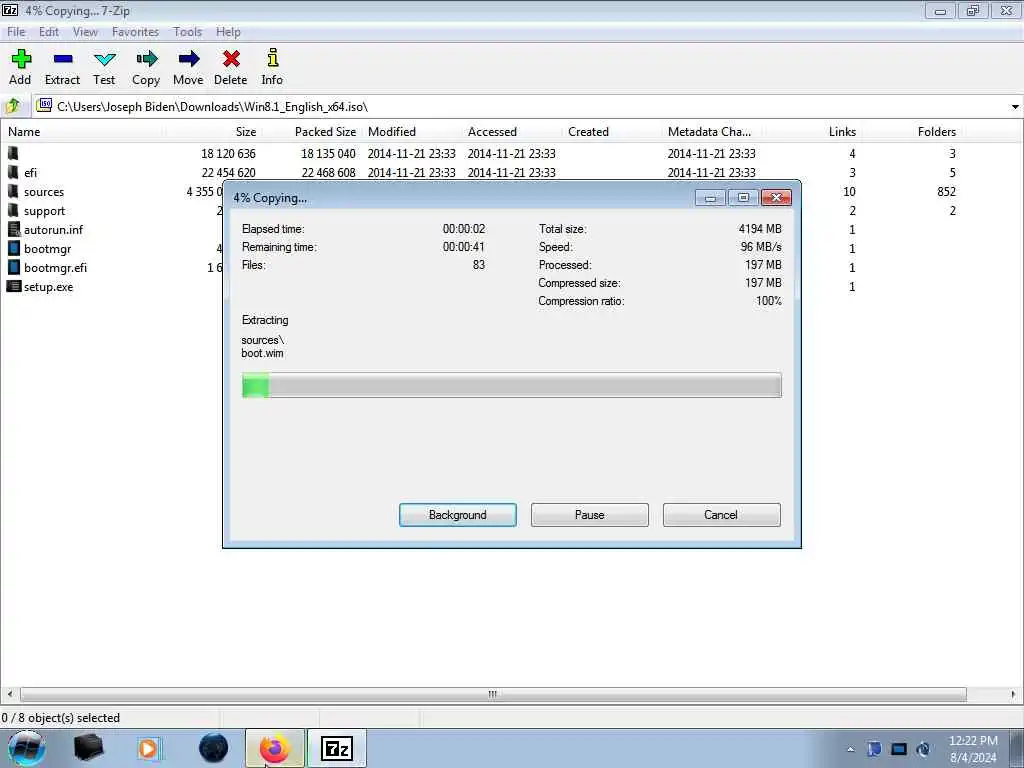
Task: Open Firefox from the taskbar
Action: (275, 748)
